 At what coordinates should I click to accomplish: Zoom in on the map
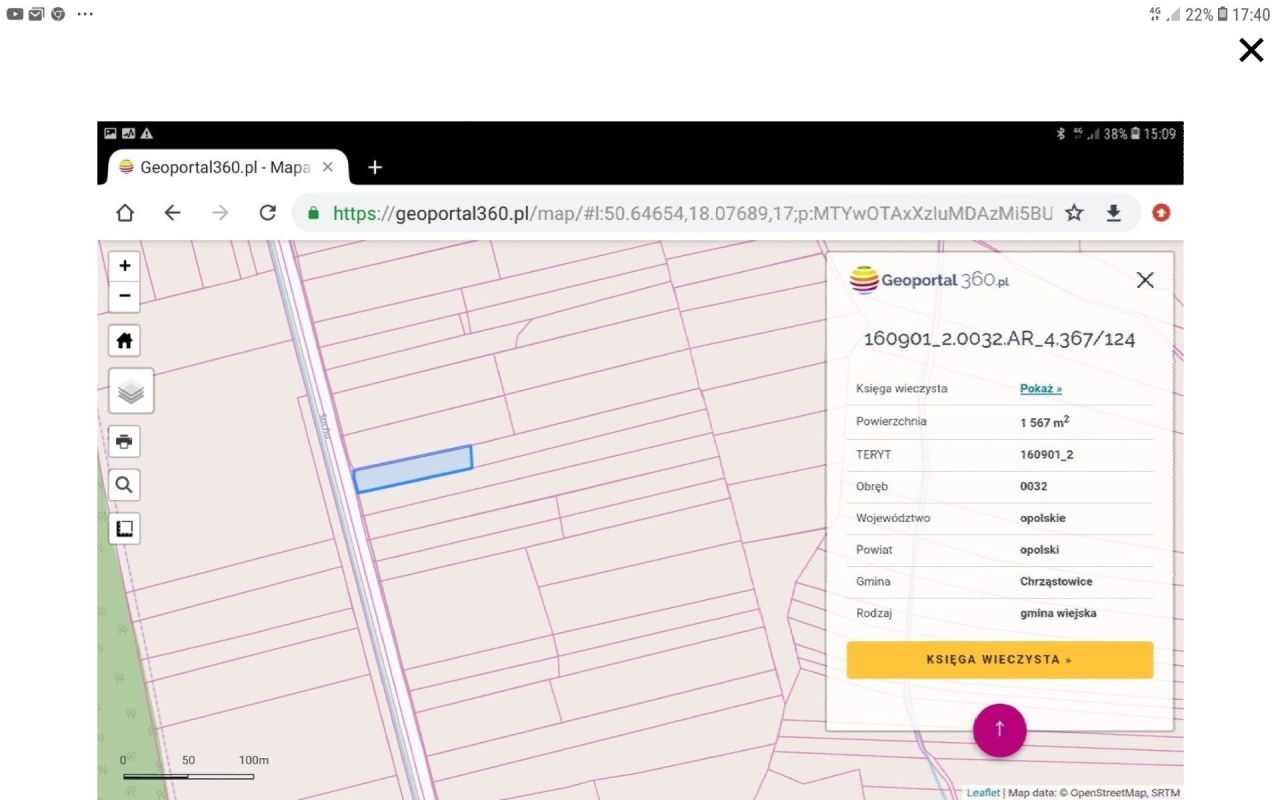point(125,266)
